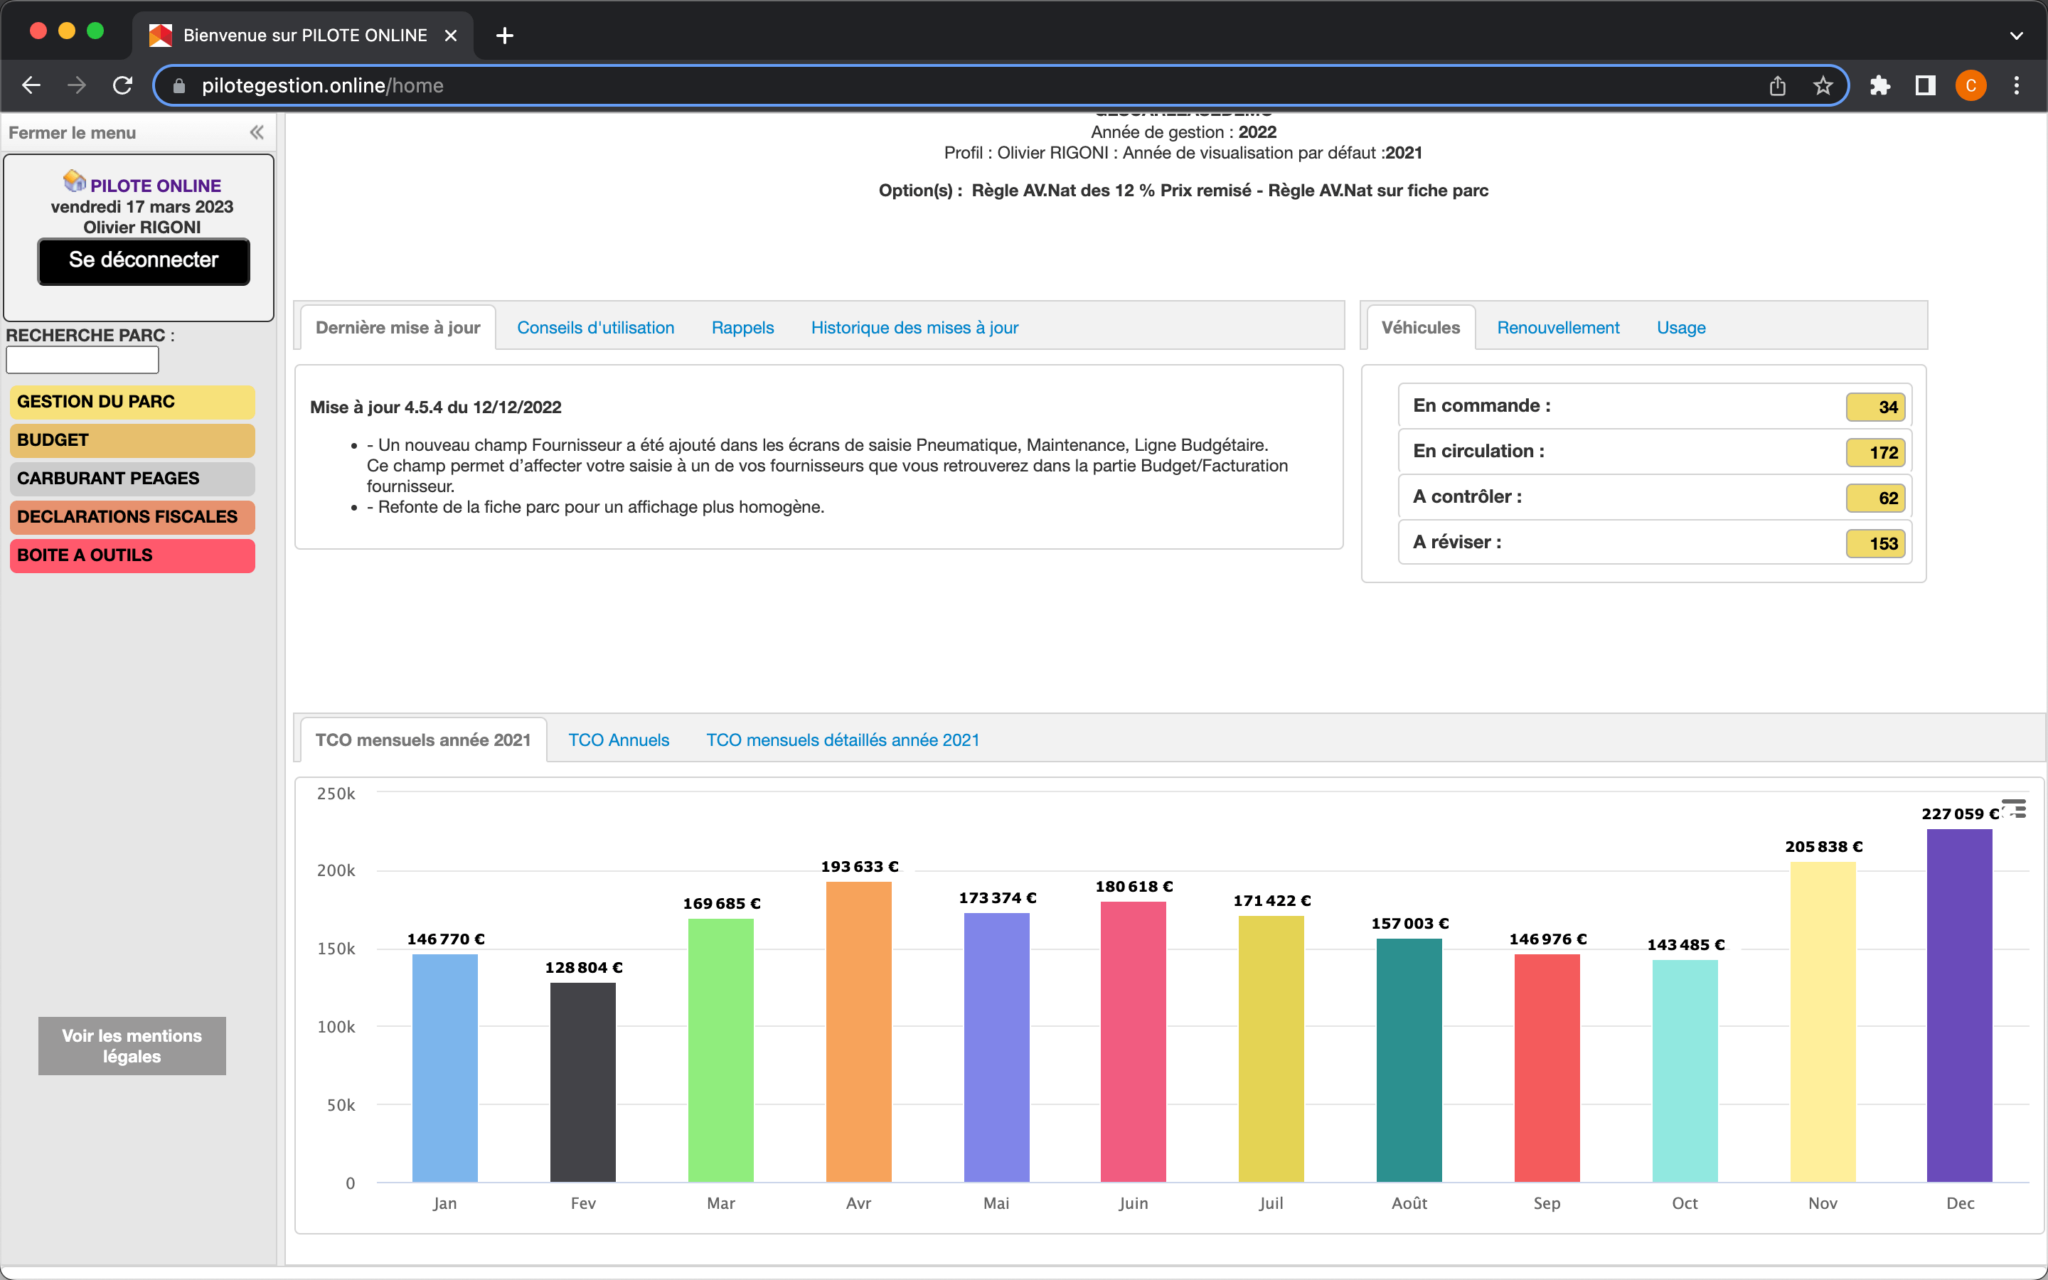Click the browser reload icon

(x=122, y=85)
